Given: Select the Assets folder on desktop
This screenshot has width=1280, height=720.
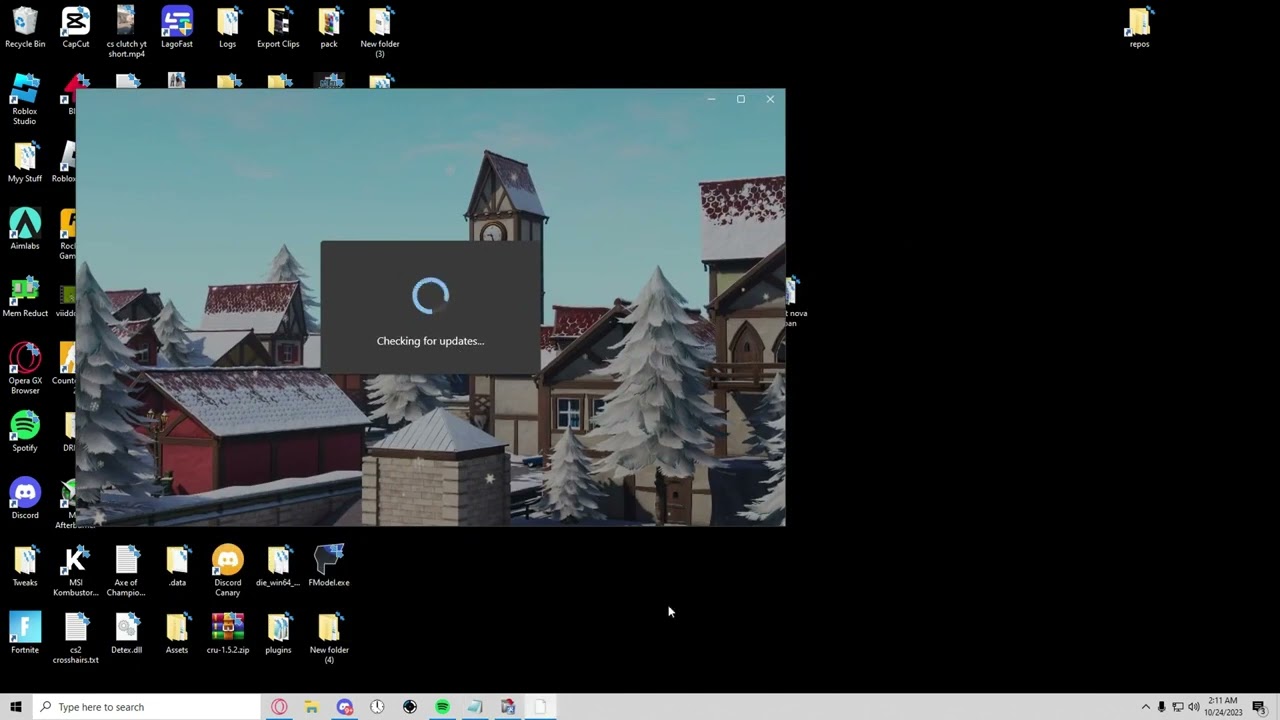Looking at the screenshot, I should [177, 633].
